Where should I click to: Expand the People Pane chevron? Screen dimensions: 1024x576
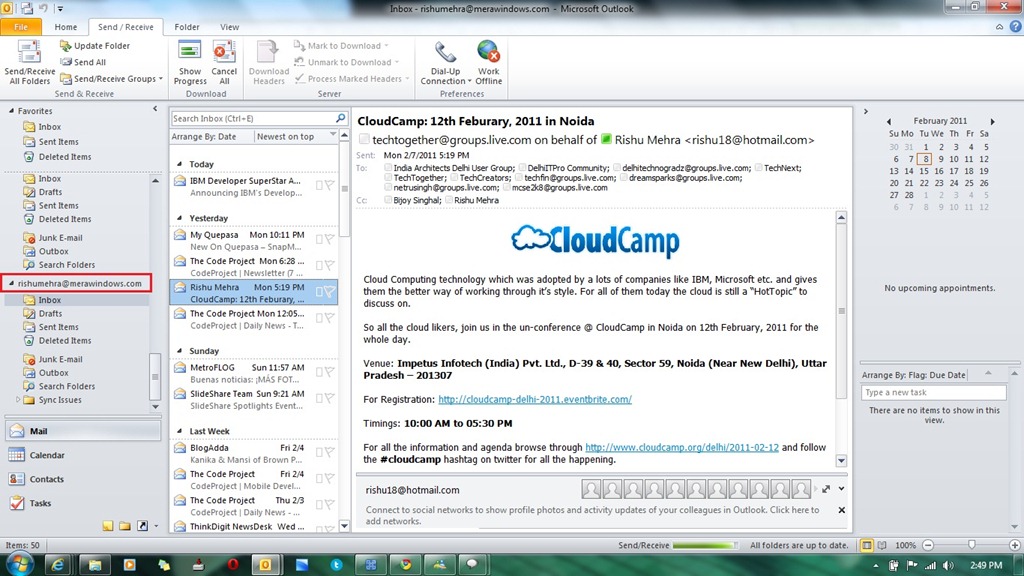(841, 488)
